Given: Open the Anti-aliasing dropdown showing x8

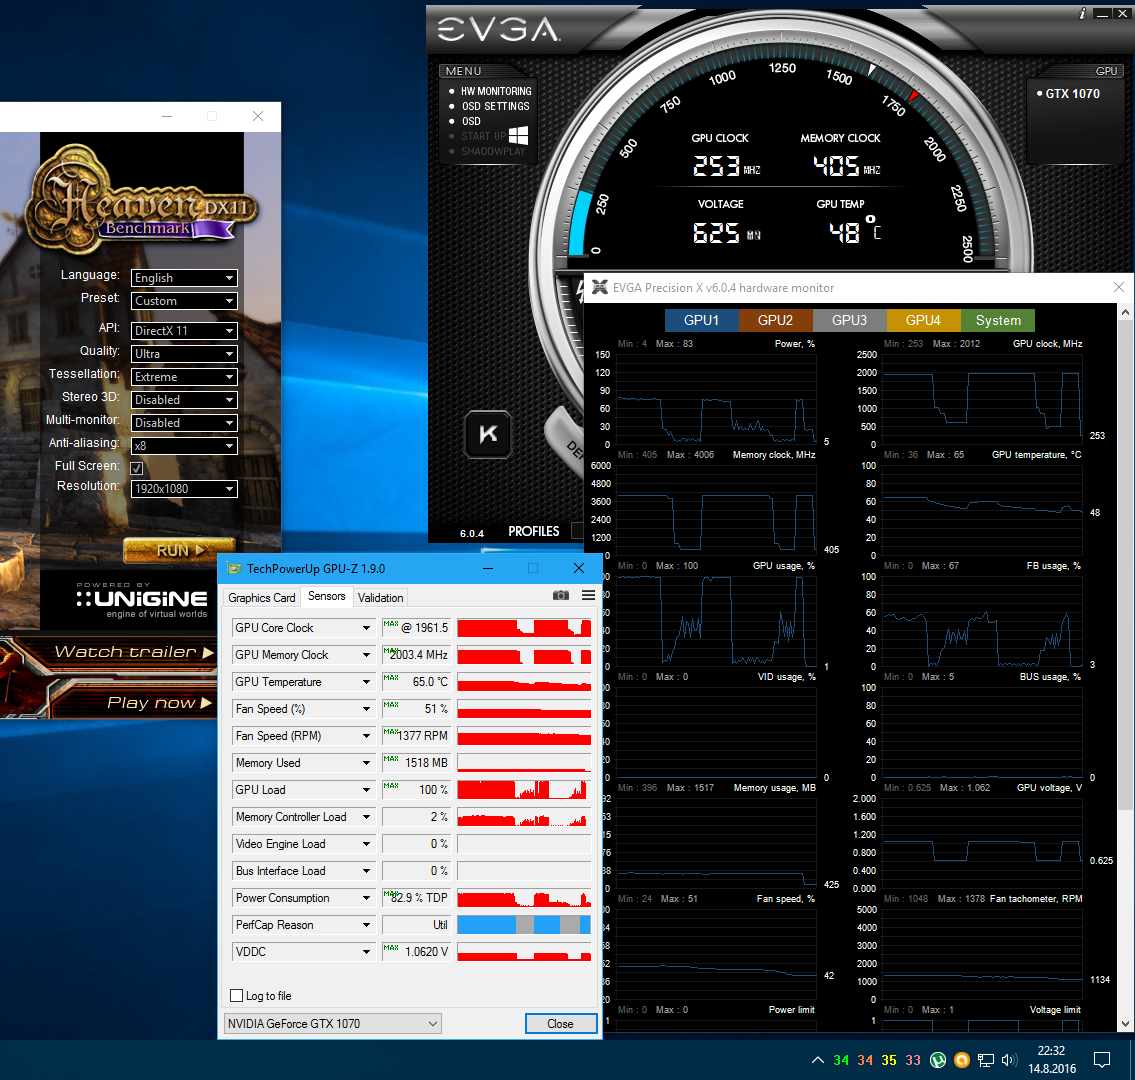Looking at the screenshot, I should click(184, 446).
